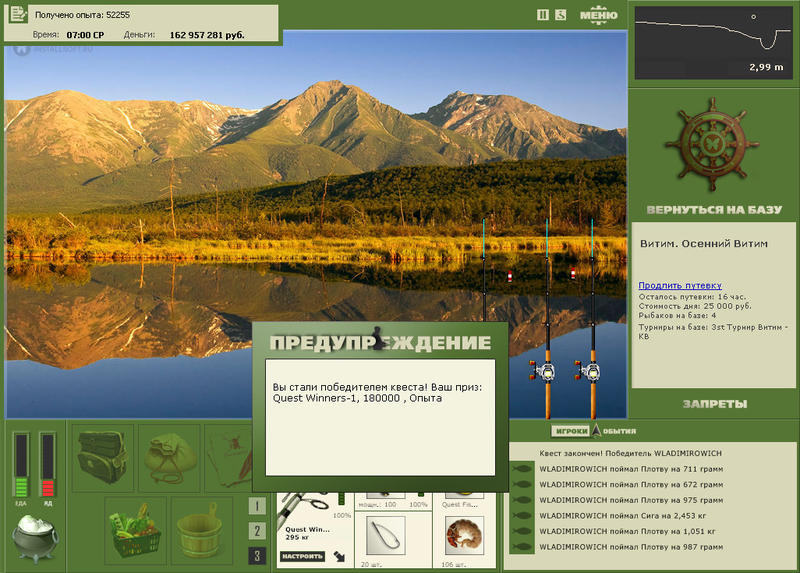Open the drawstring bait pouch icon

pos(169,457)
